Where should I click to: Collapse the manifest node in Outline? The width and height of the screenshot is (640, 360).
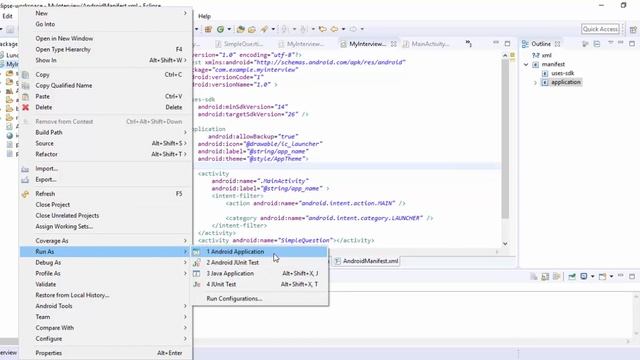[x=526, y=64]
